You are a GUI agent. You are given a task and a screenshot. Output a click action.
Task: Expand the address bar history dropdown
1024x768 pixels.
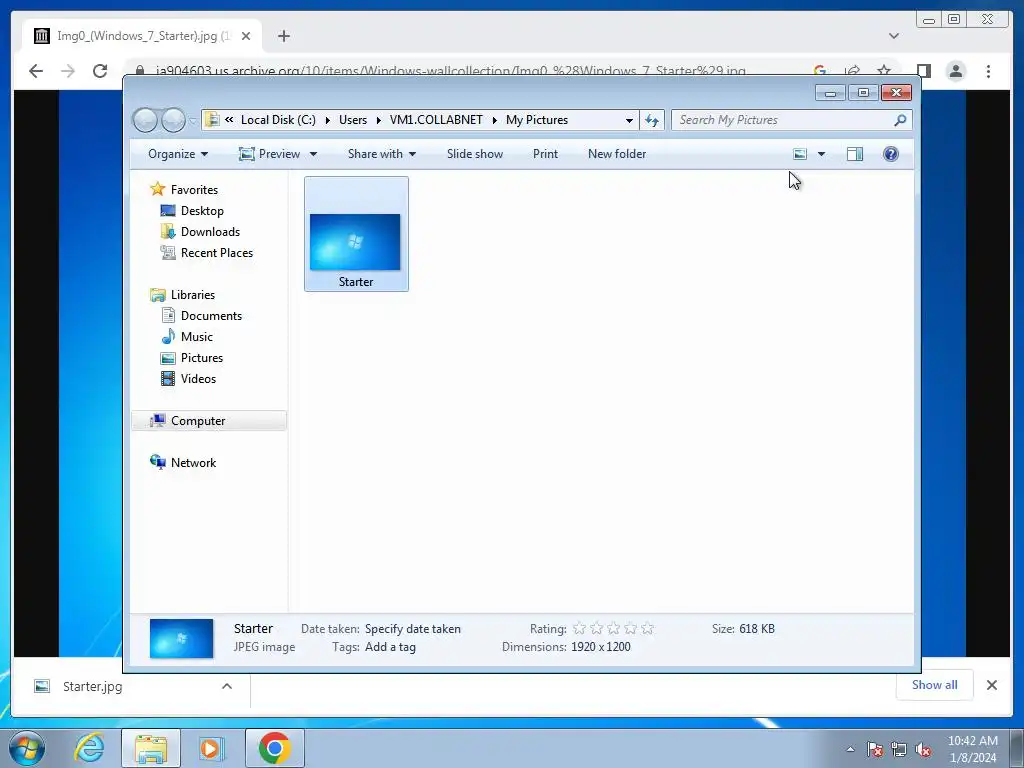[629, 120]
